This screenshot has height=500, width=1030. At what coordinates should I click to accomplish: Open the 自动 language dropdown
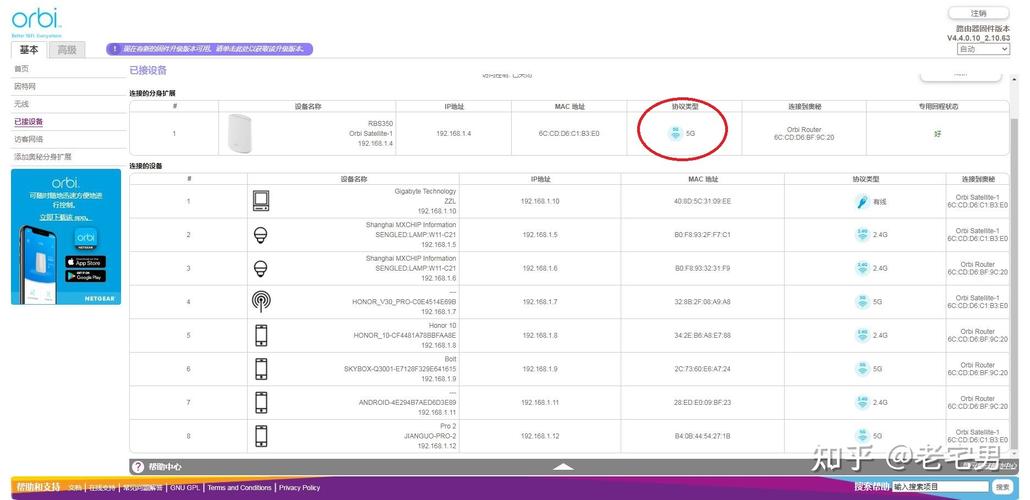coord(983,49)
